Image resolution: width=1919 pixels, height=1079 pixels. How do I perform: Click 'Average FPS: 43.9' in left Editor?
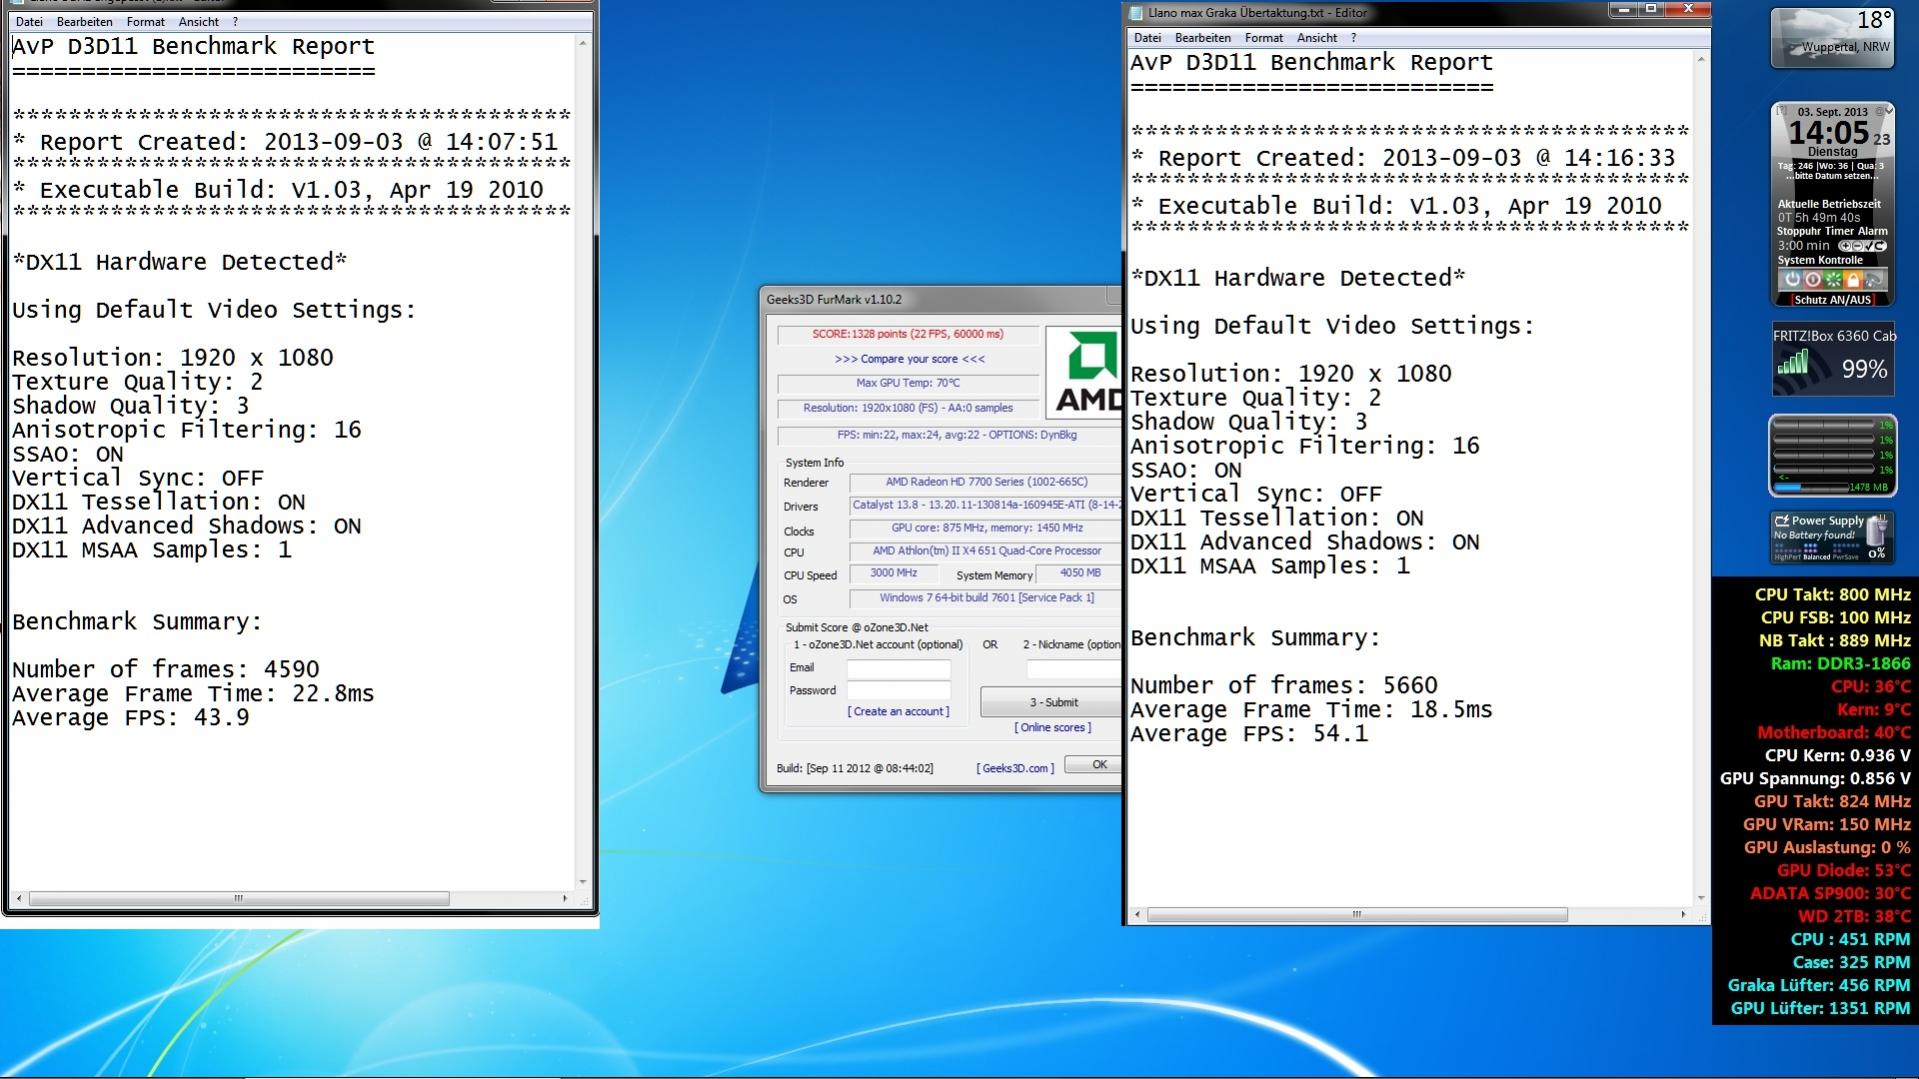131,718
